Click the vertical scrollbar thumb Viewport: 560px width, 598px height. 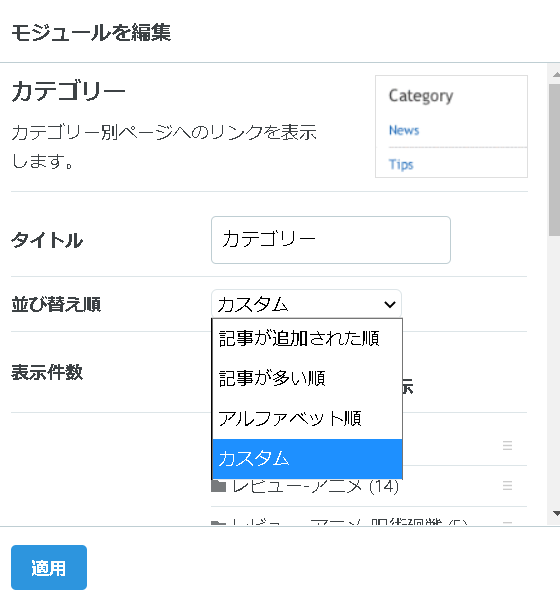554,160
